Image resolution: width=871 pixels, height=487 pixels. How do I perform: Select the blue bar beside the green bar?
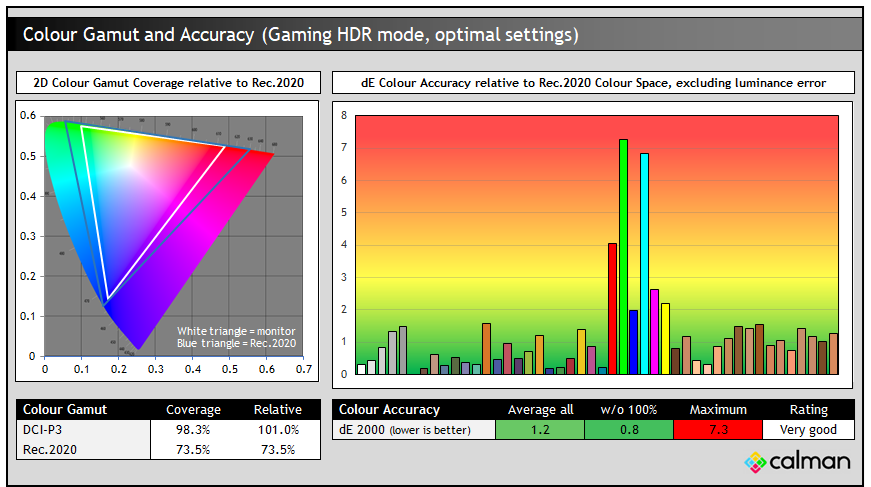633,342
